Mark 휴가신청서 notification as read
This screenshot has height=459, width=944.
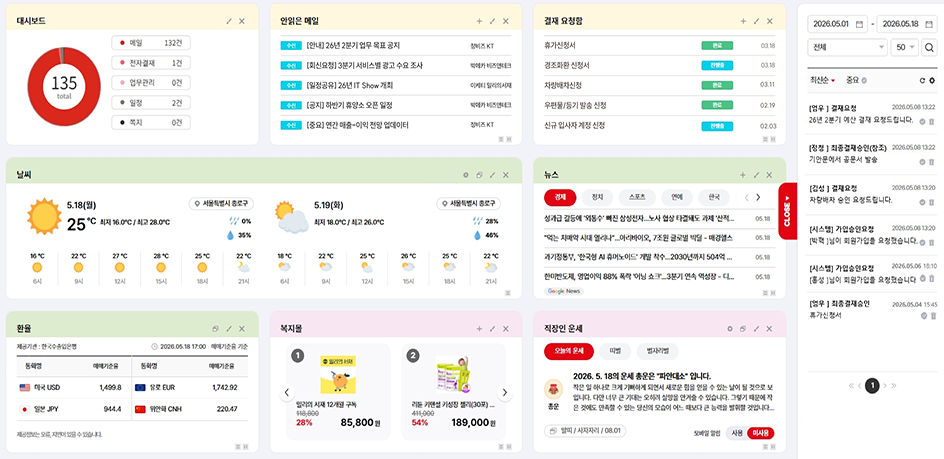[x=923, y=316]
